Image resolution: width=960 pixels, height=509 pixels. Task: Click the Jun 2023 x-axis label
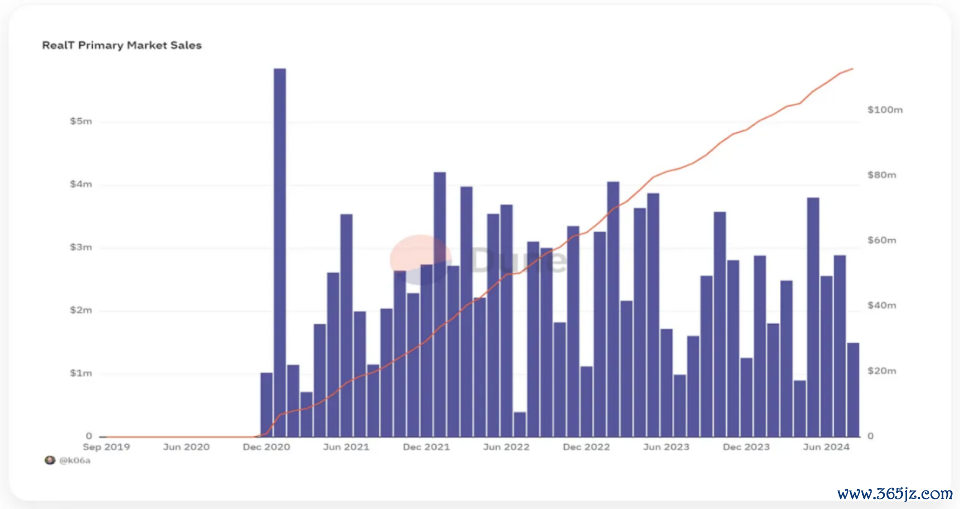[666, 447]
